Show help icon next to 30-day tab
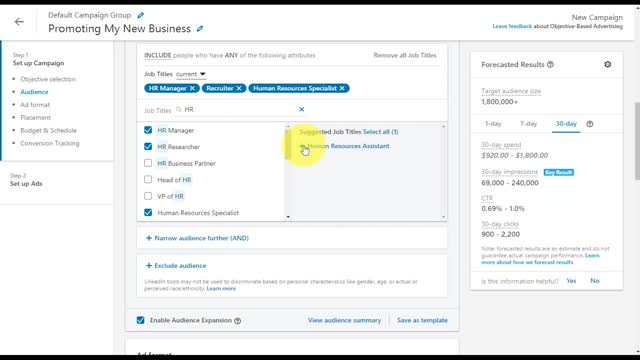The height and width of the screenshot is (360, 640). point(590,124)
